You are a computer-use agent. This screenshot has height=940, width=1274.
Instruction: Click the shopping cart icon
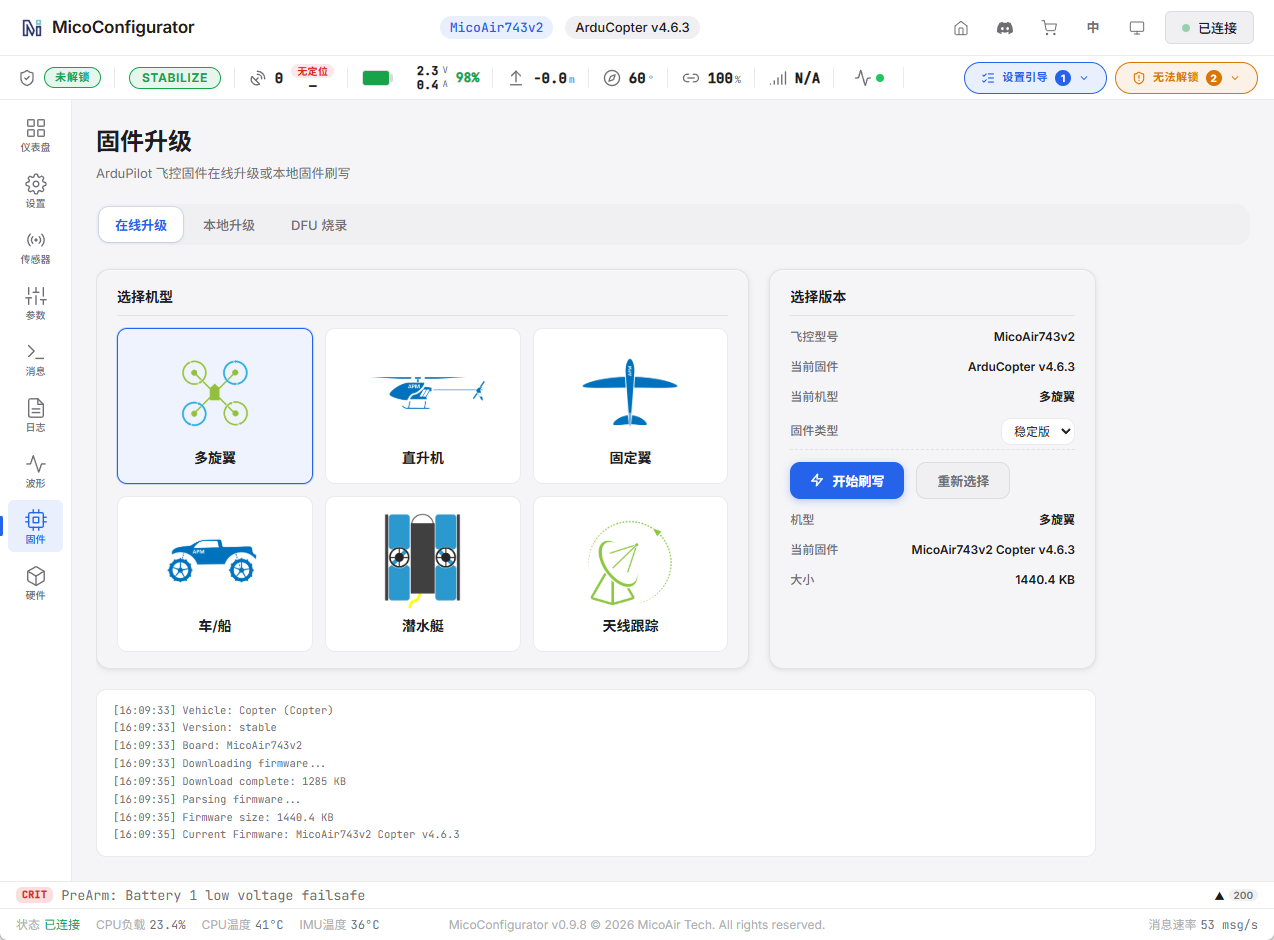coord(1049,28)
